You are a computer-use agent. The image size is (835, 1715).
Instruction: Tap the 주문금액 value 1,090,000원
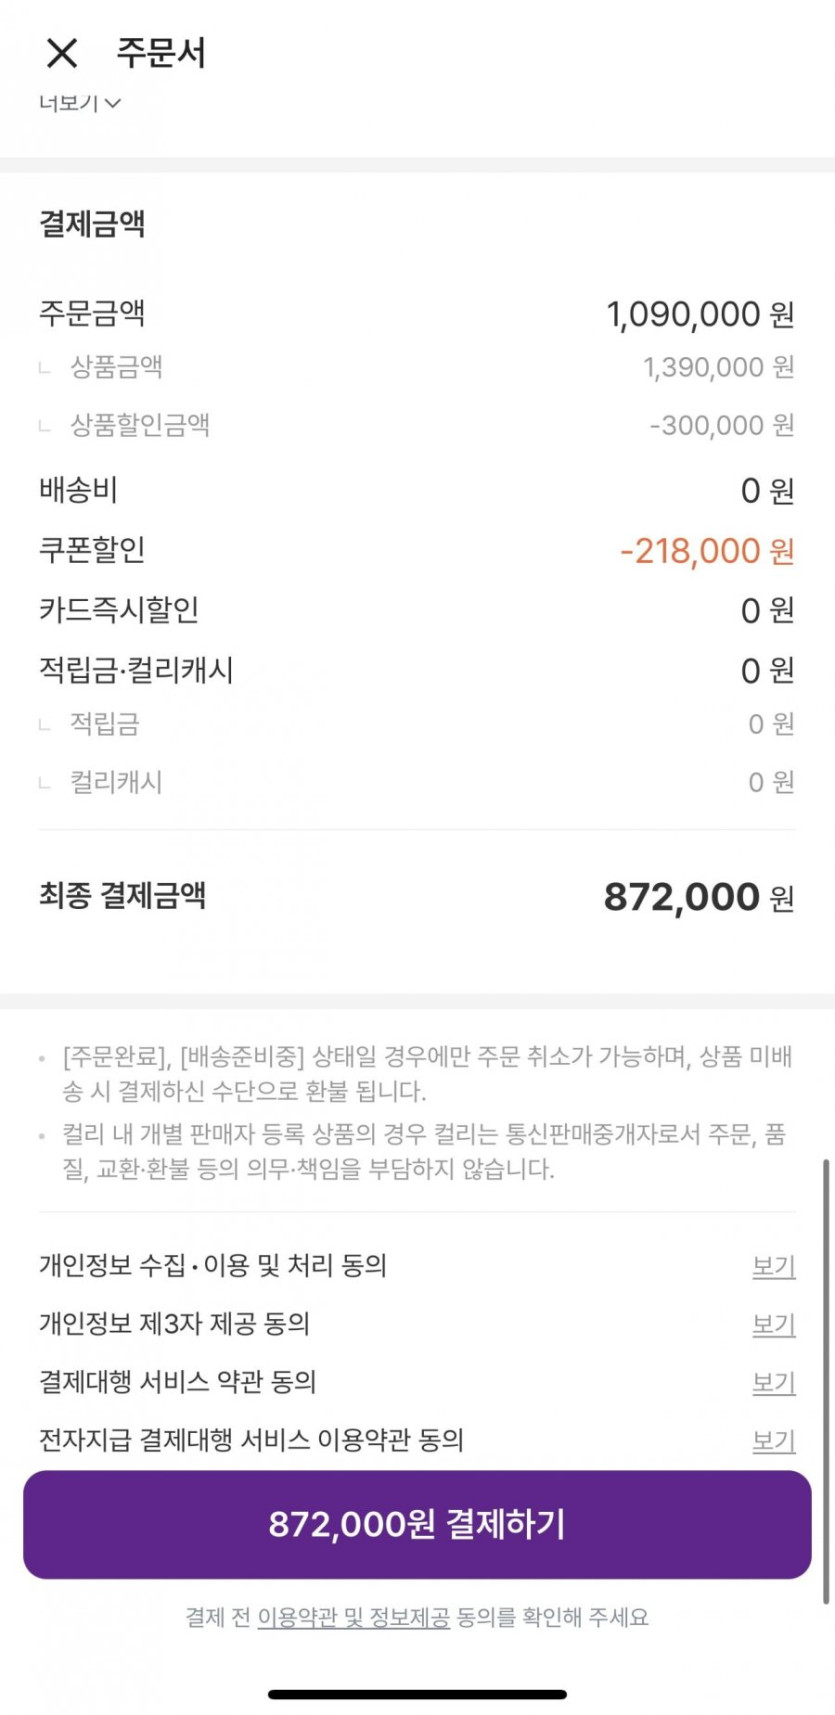click(700, 315)
